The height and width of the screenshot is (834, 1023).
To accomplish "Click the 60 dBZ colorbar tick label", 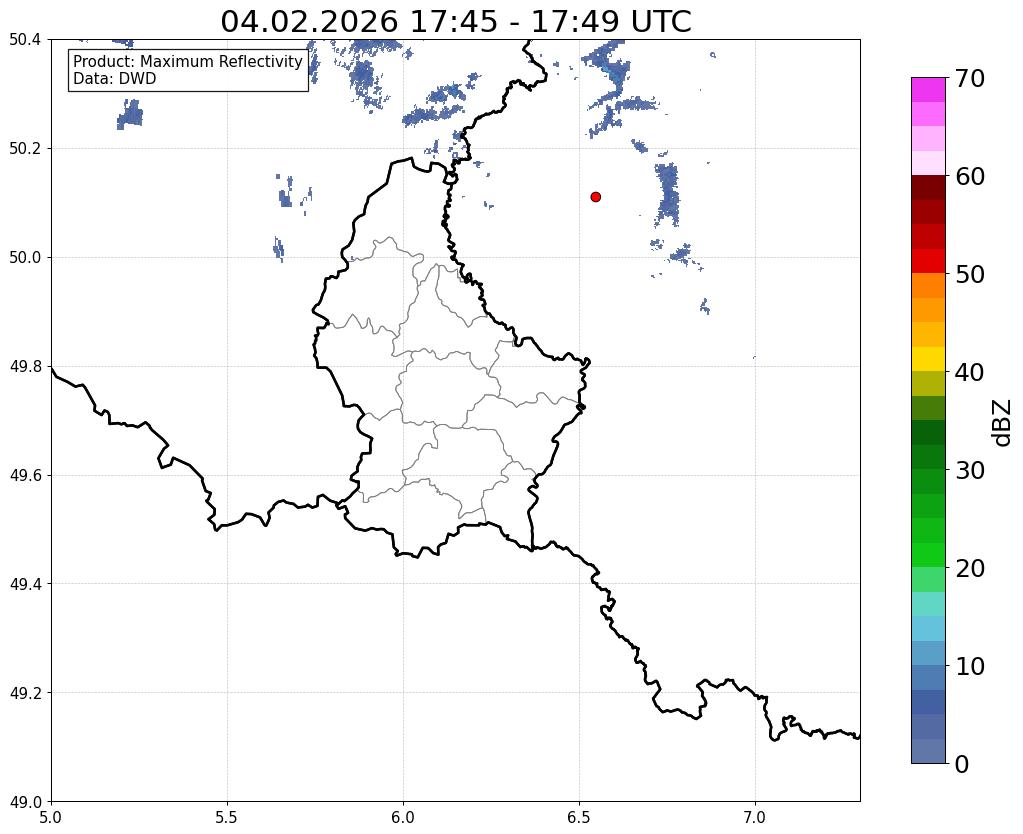I will 970,176.
